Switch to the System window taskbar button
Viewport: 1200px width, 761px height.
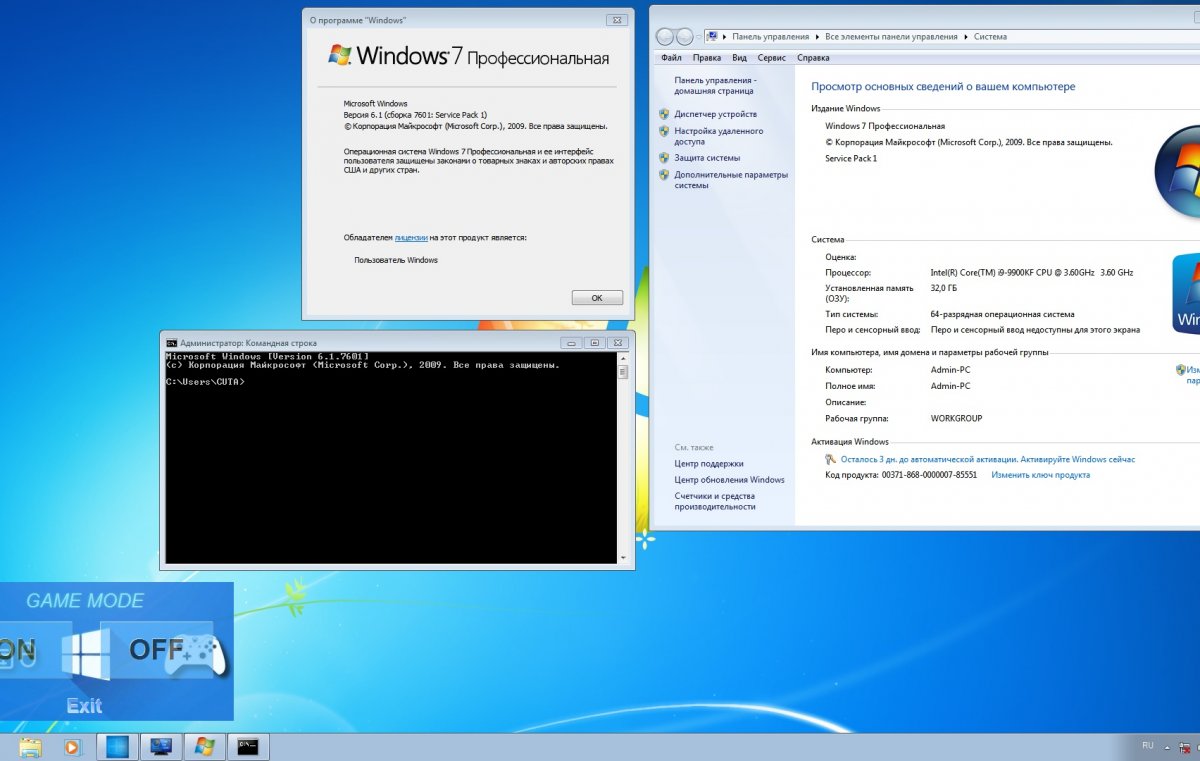point(160,747)
